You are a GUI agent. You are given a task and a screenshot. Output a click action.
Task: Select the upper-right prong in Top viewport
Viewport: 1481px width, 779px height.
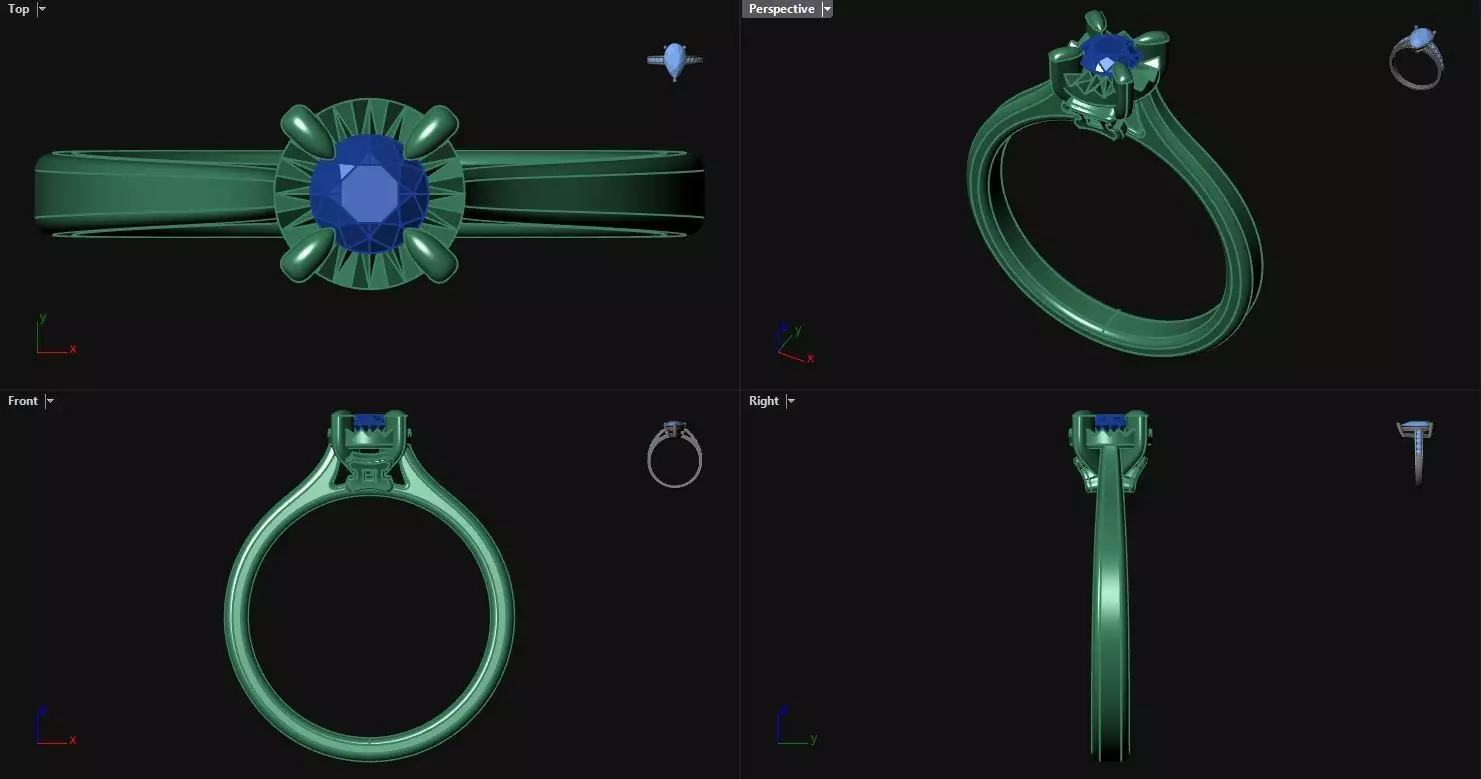click(431, 131)
